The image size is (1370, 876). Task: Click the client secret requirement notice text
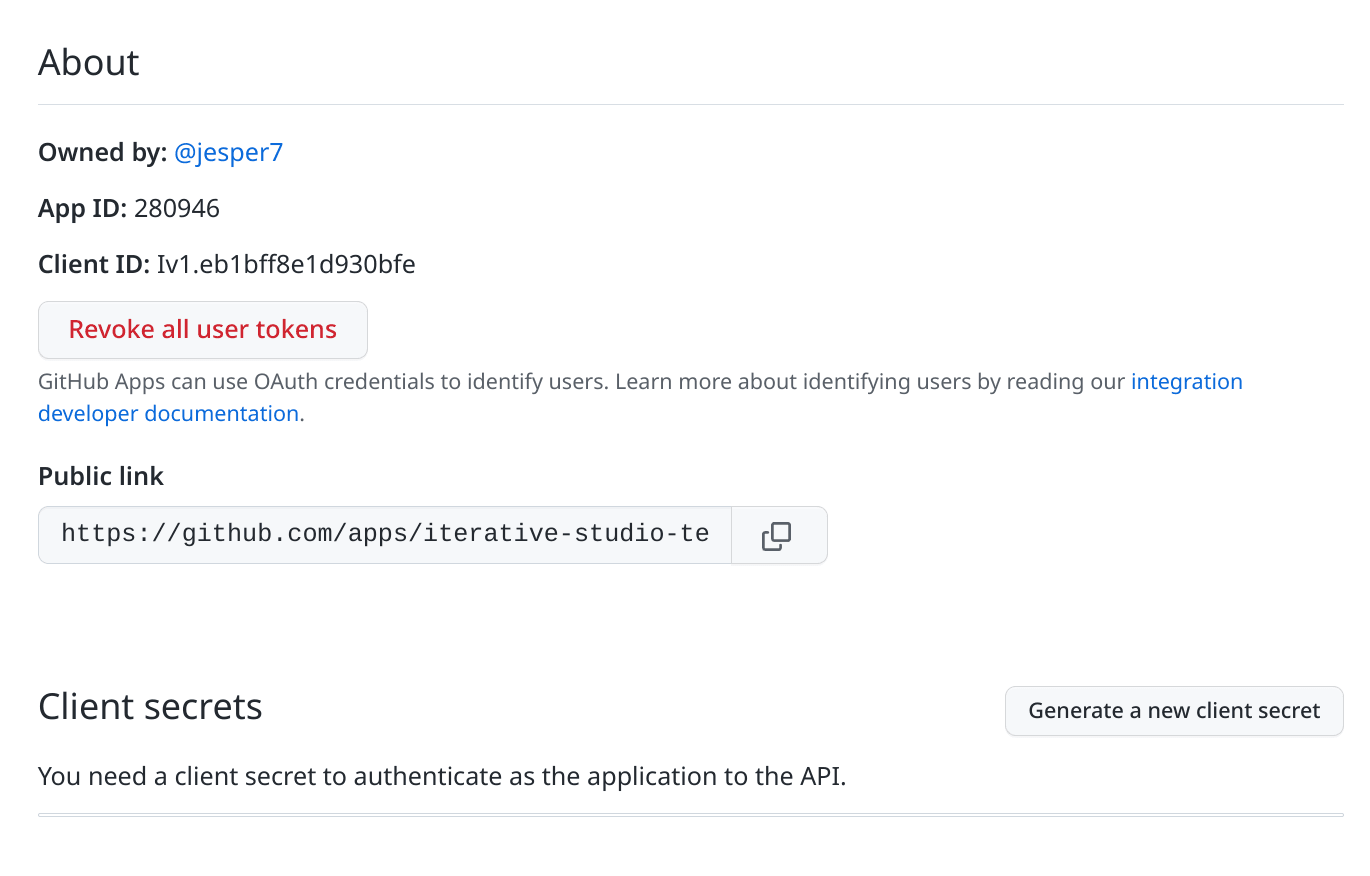(442, 776)
